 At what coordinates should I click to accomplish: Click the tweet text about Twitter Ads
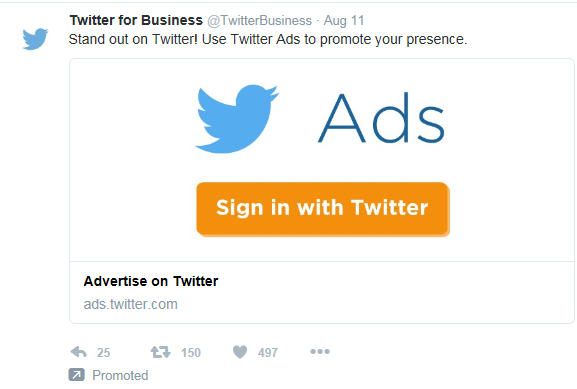click(x=268, y=39)
